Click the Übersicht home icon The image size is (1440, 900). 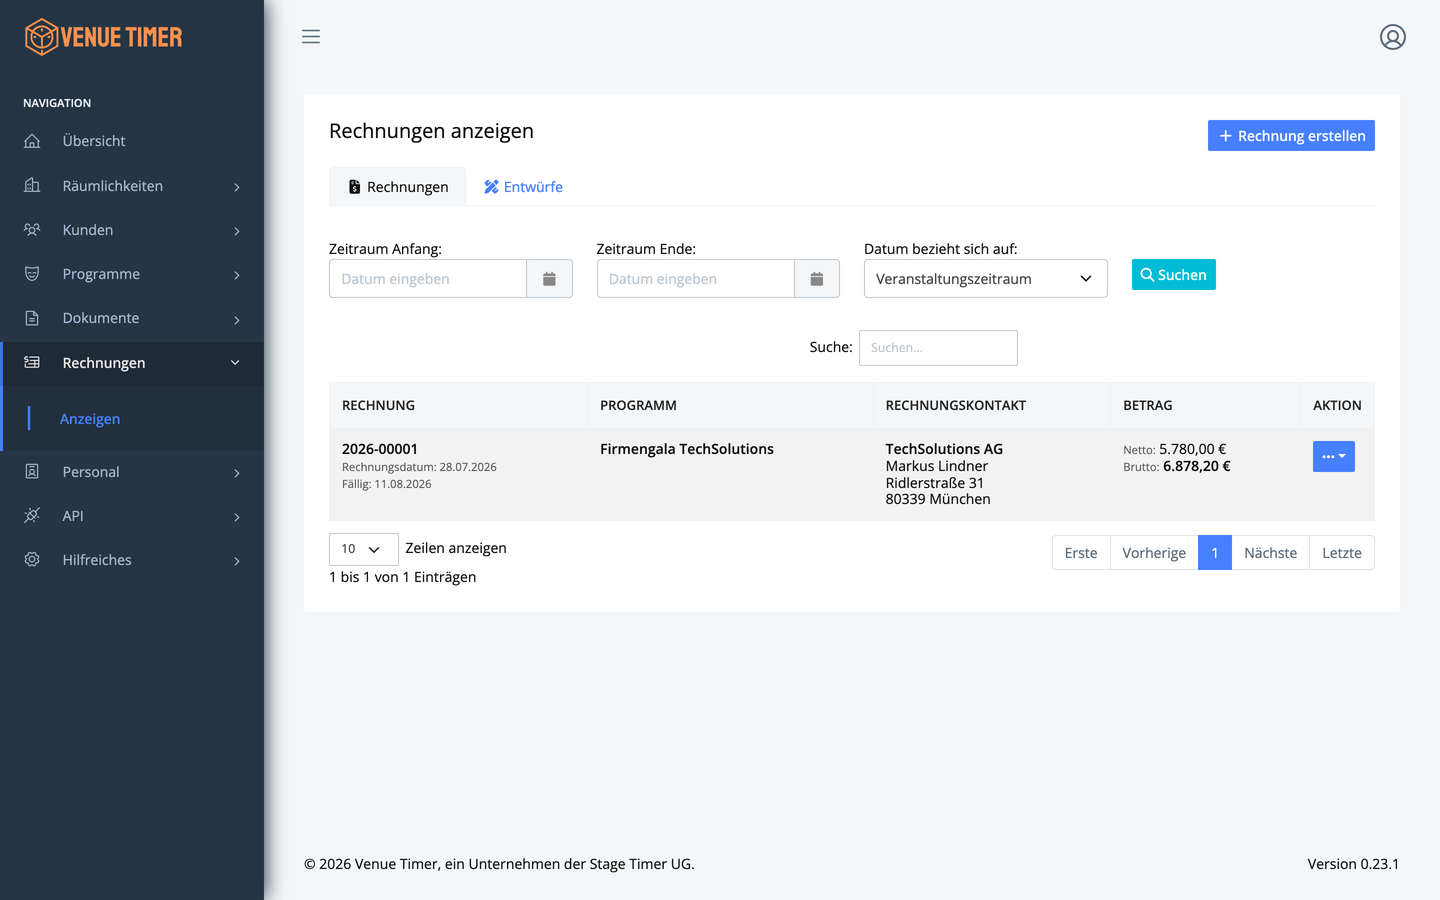(x=32, y=141)
